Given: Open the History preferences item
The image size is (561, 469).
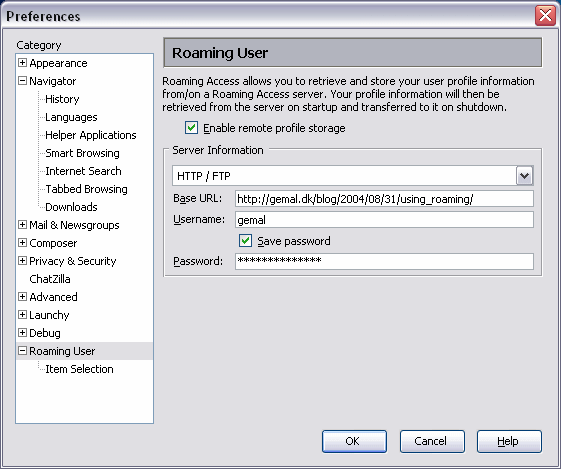Looking at the screenshot, I should (62, 99).
